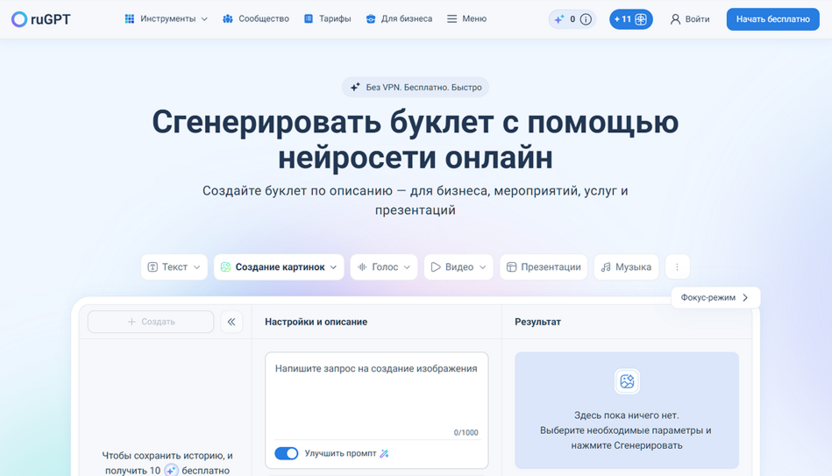Switch to the Презентации tab
The width and height of the screenshot is (832, 476).
coord(543,267)
